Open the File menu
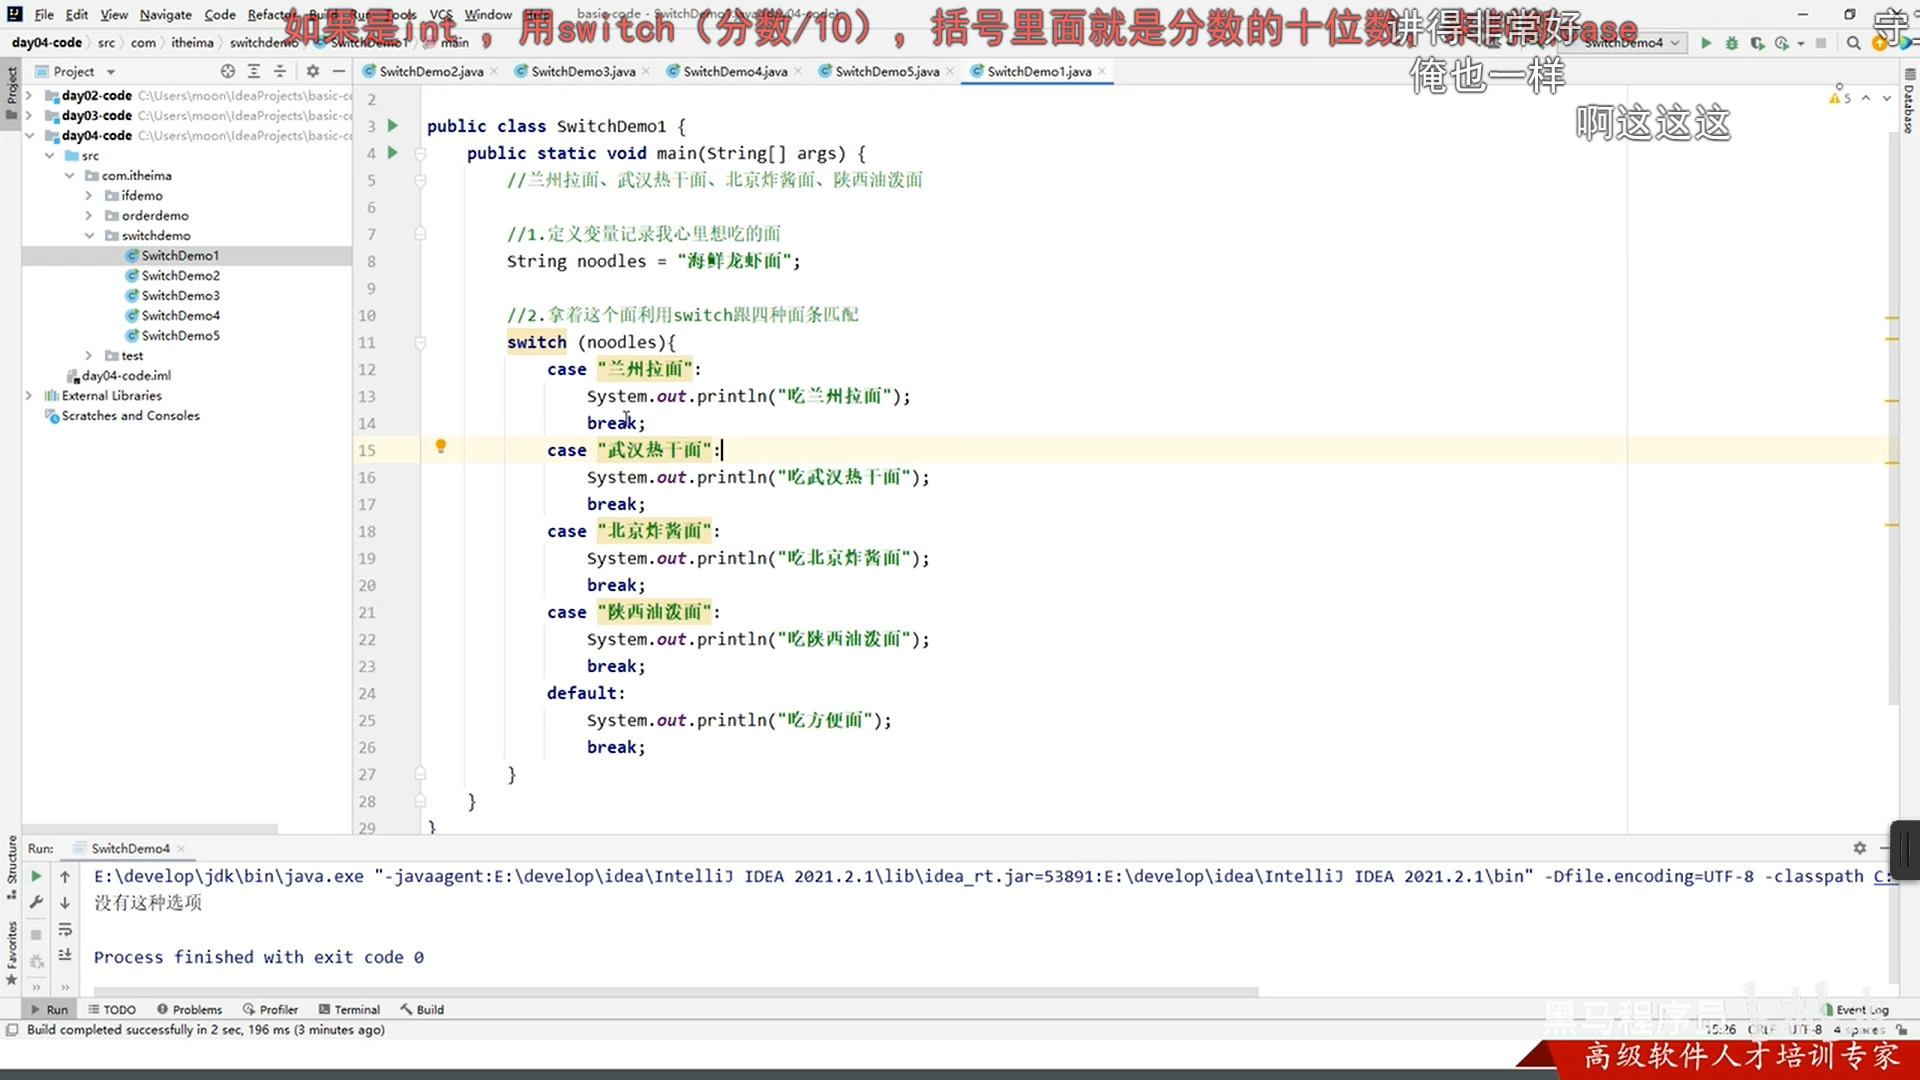Image resolution: width=1920 pixels, height=1080 pixels. point(44,14)
